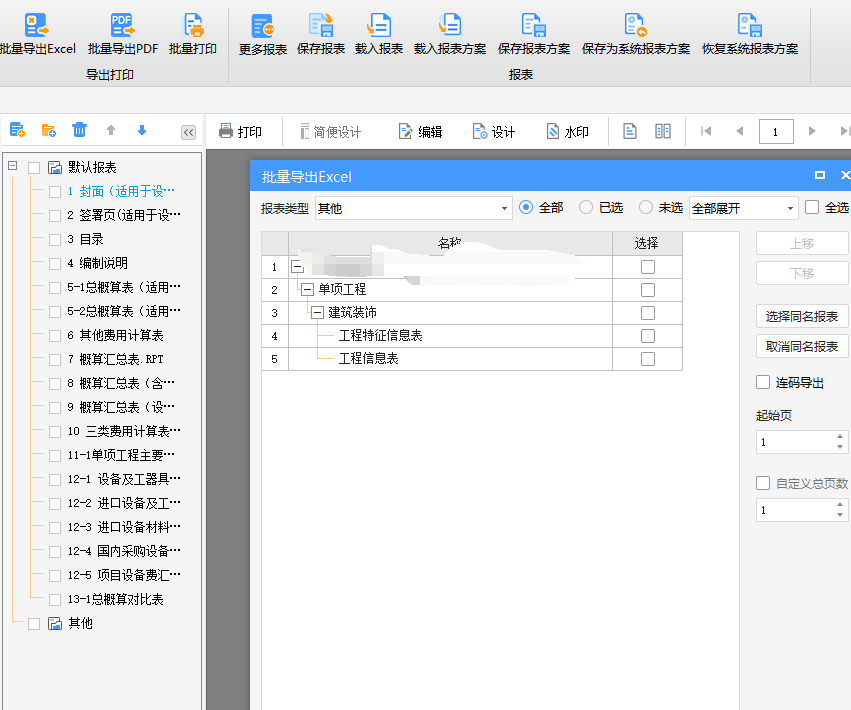
Task: Collapse the row 1 root tree node
Action: [x=297, y=267]
